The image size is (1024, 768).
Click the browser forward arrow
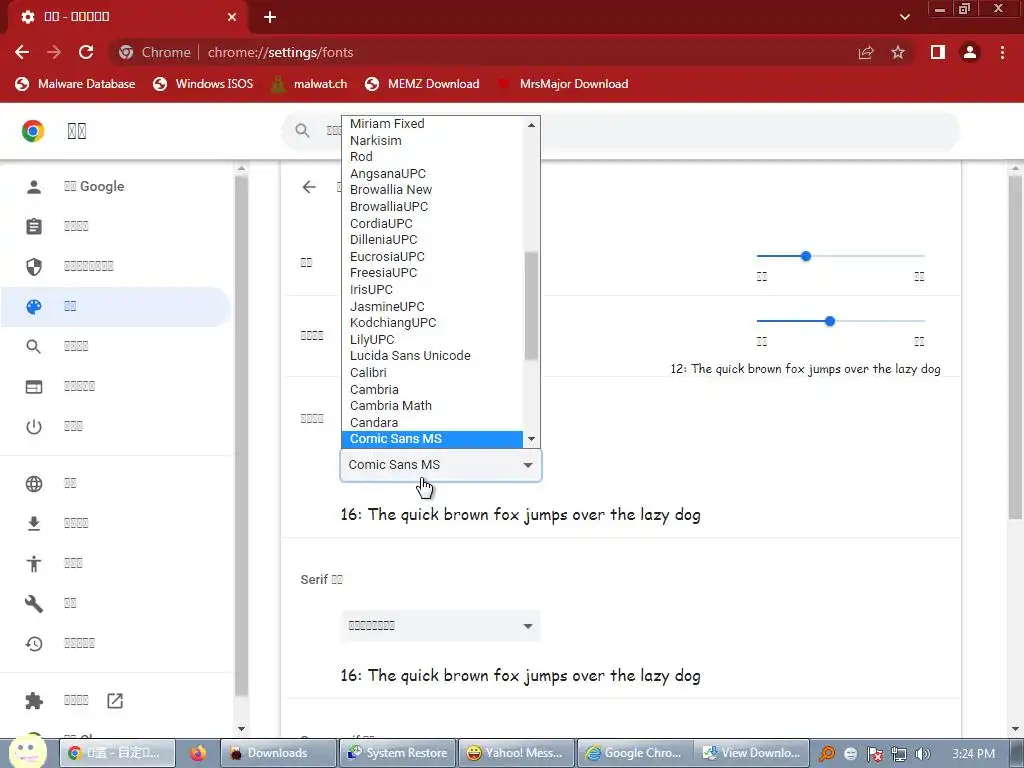click(54, 52)
